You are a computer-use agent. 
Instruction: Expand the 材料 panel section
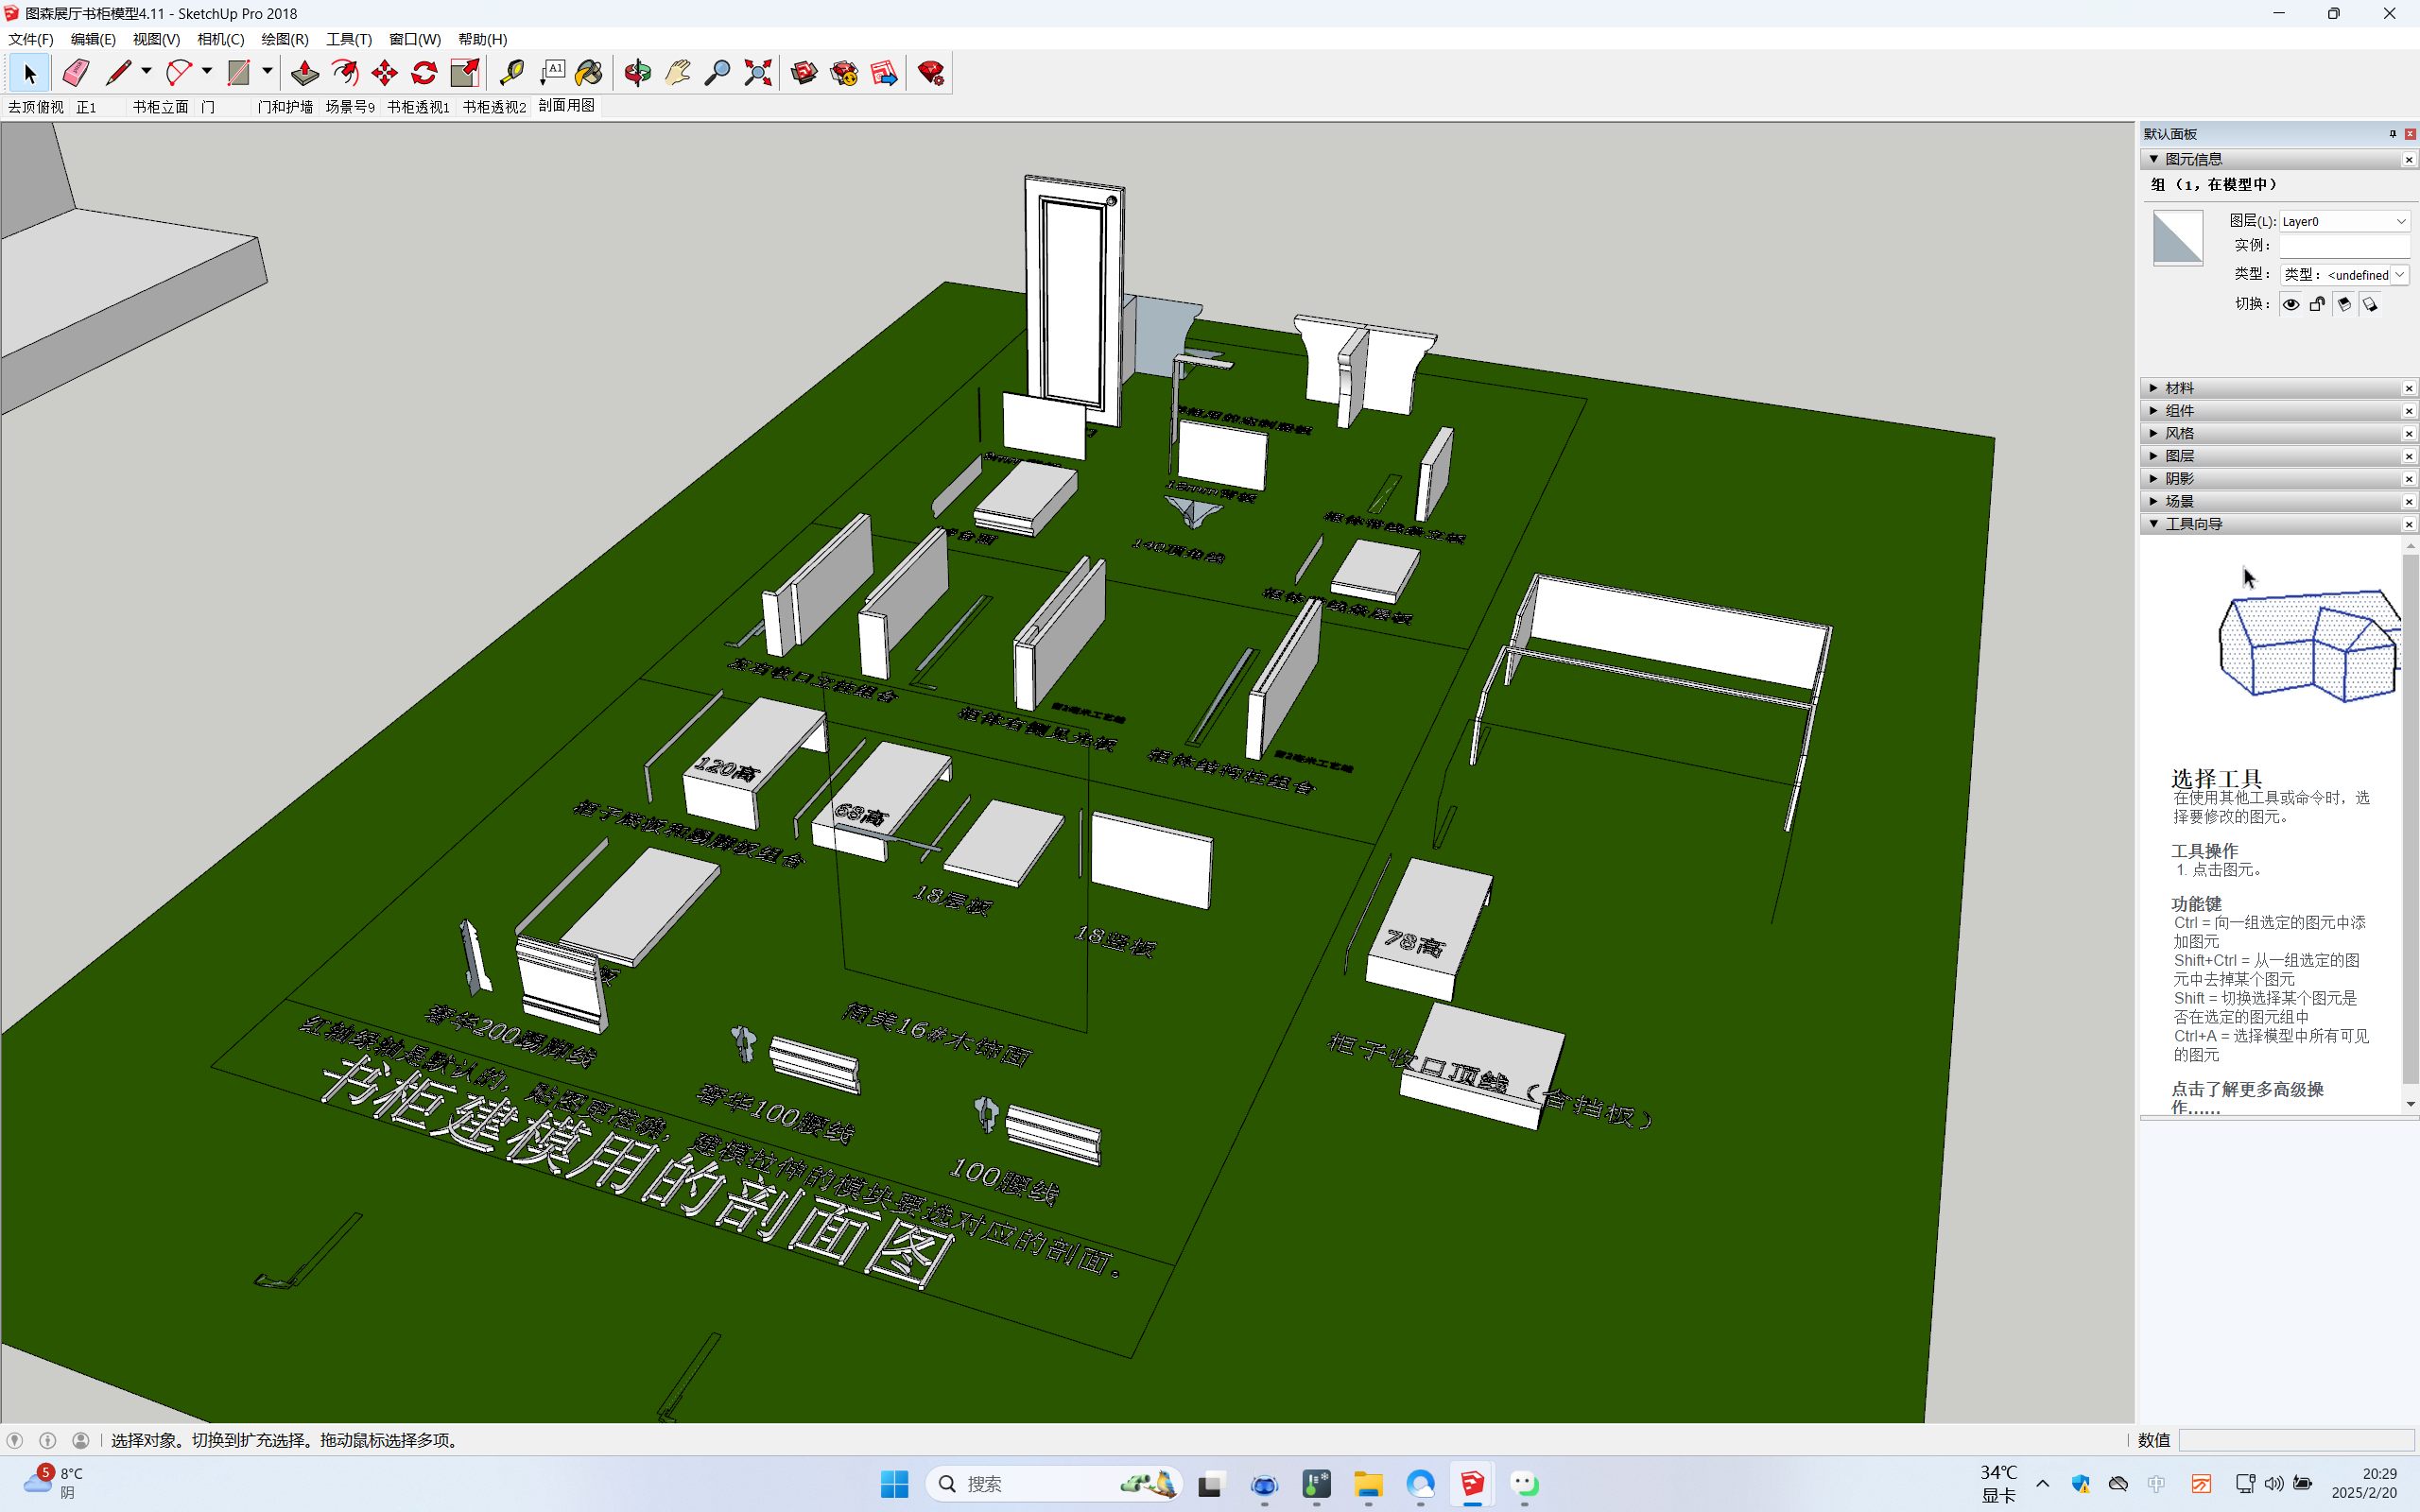point(2180,388)
